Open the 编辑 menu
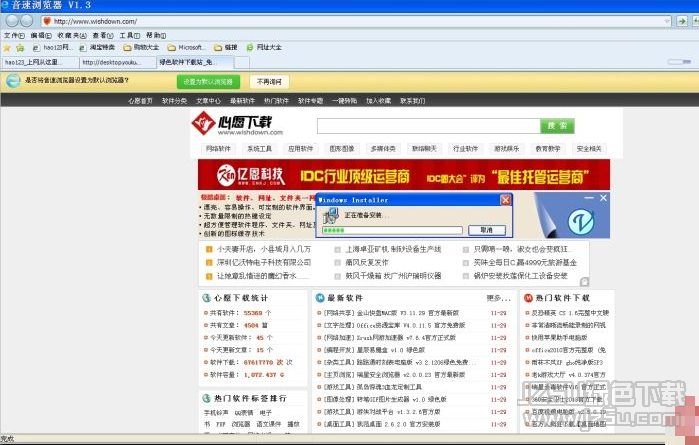Viewport: 699px width, 445px height. [x=41, y=35]
